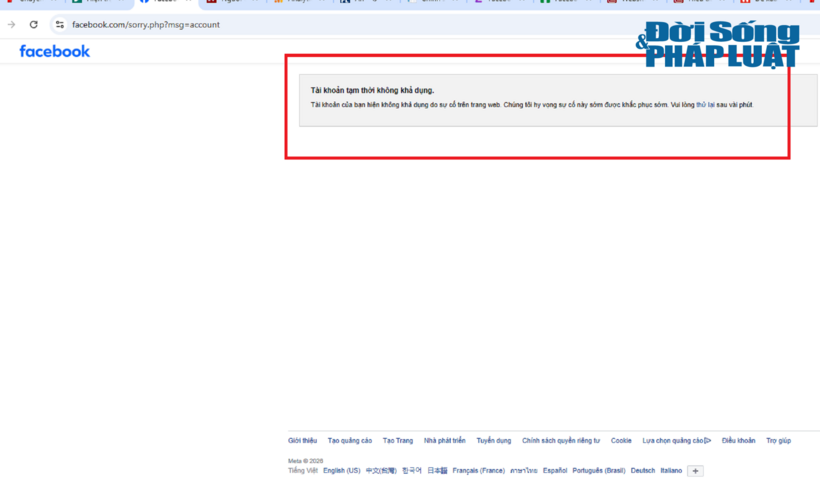The width and height of the screenshot is (820, 490).
Task: Open site information icon in address bar
Action: [60, 25]
